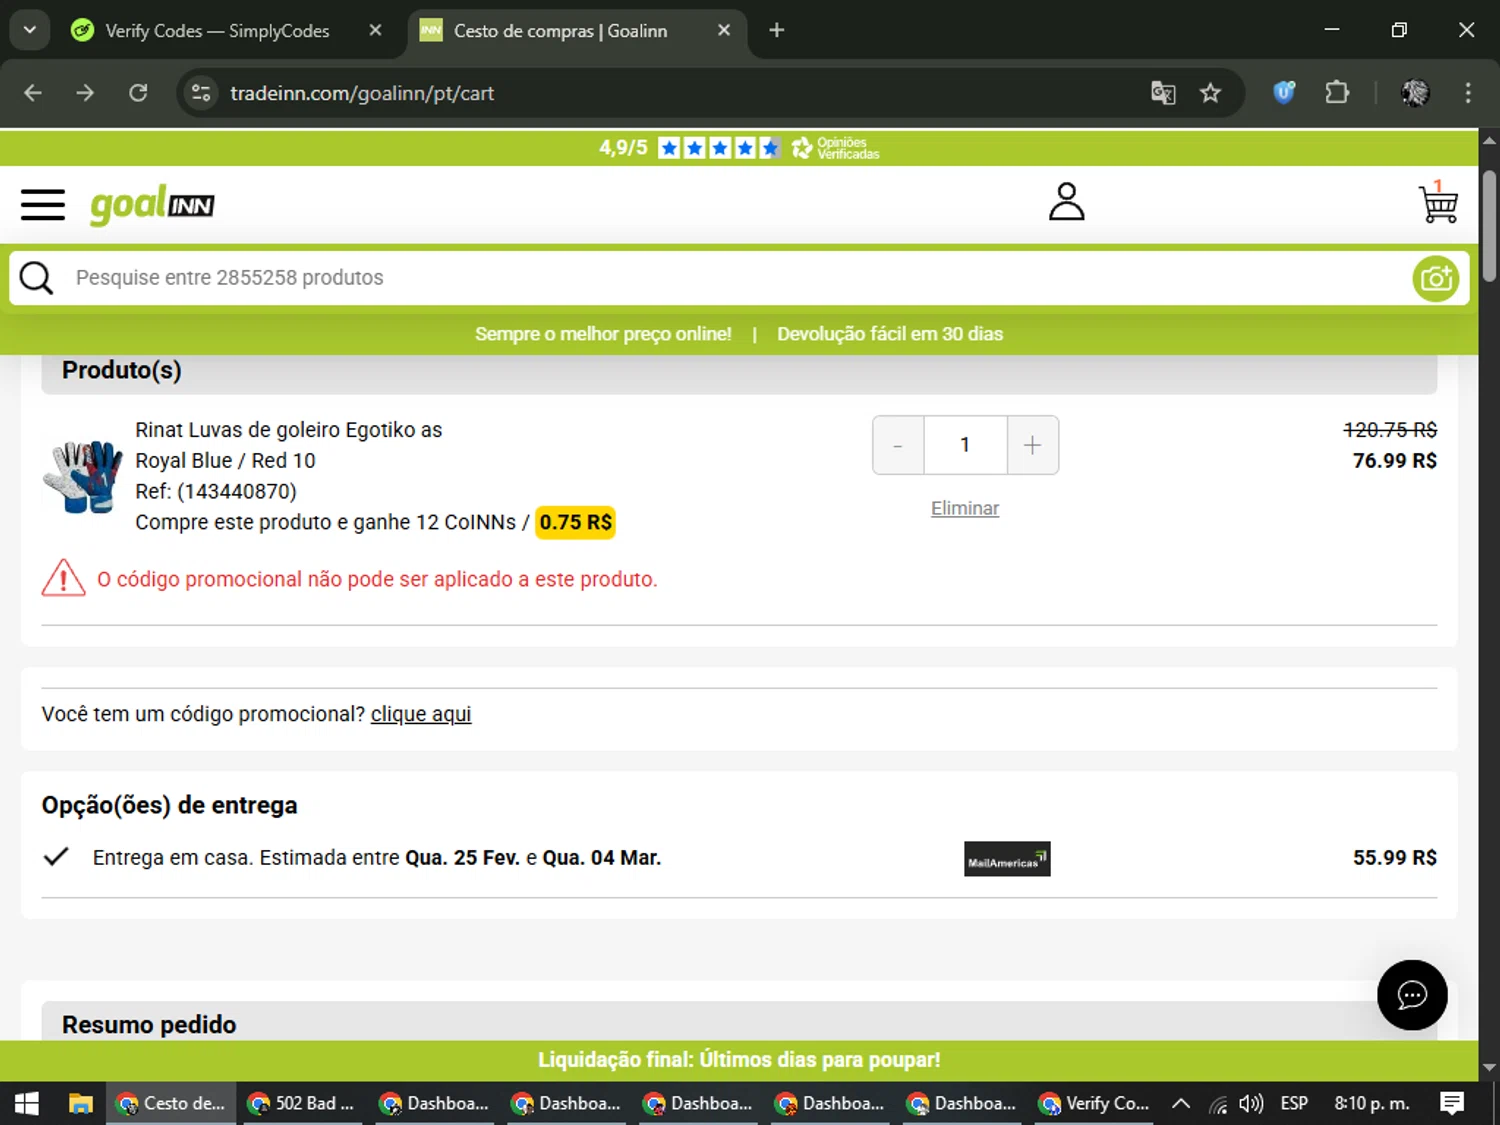Open File Explorer from the taskbar
Viewport: 1500px width, 1125px height.
[80, 1103]
